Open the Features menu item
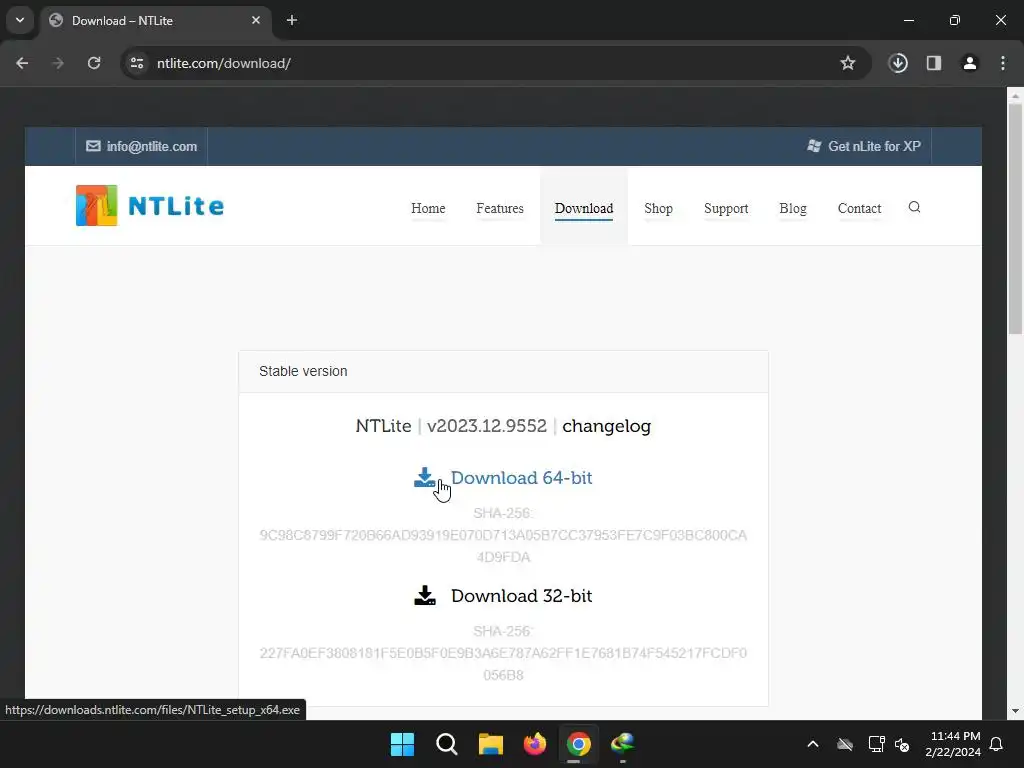 [x=500, y=208]
